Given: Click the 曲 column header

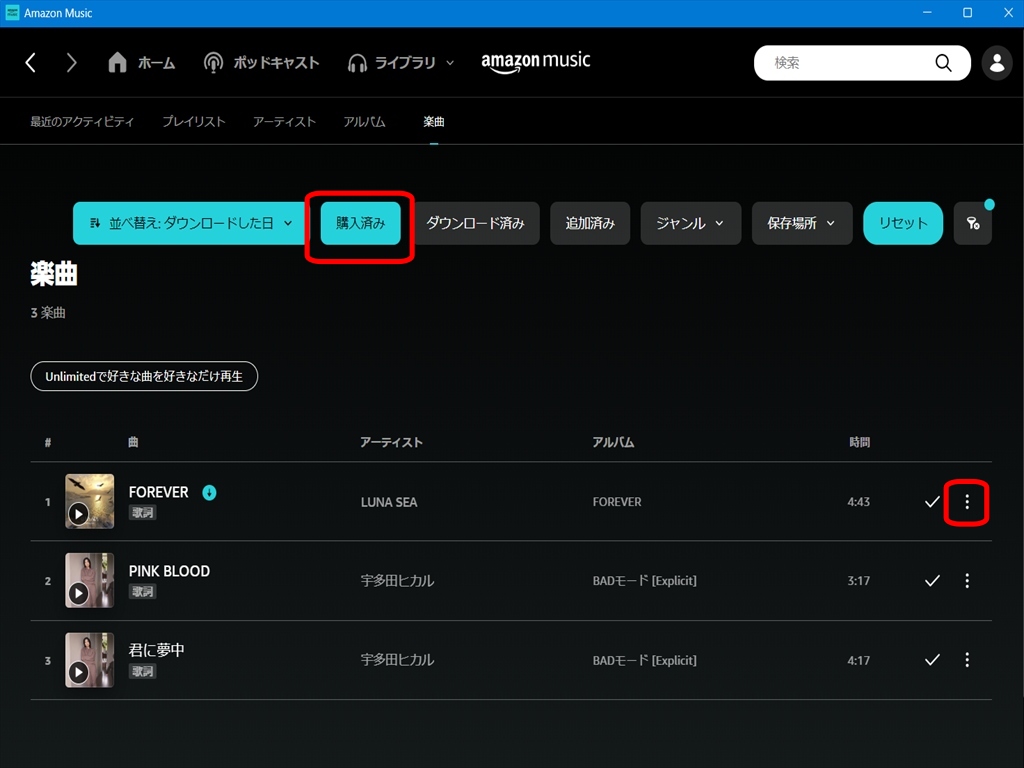Looking at the screenshot, I should [133, 442].
